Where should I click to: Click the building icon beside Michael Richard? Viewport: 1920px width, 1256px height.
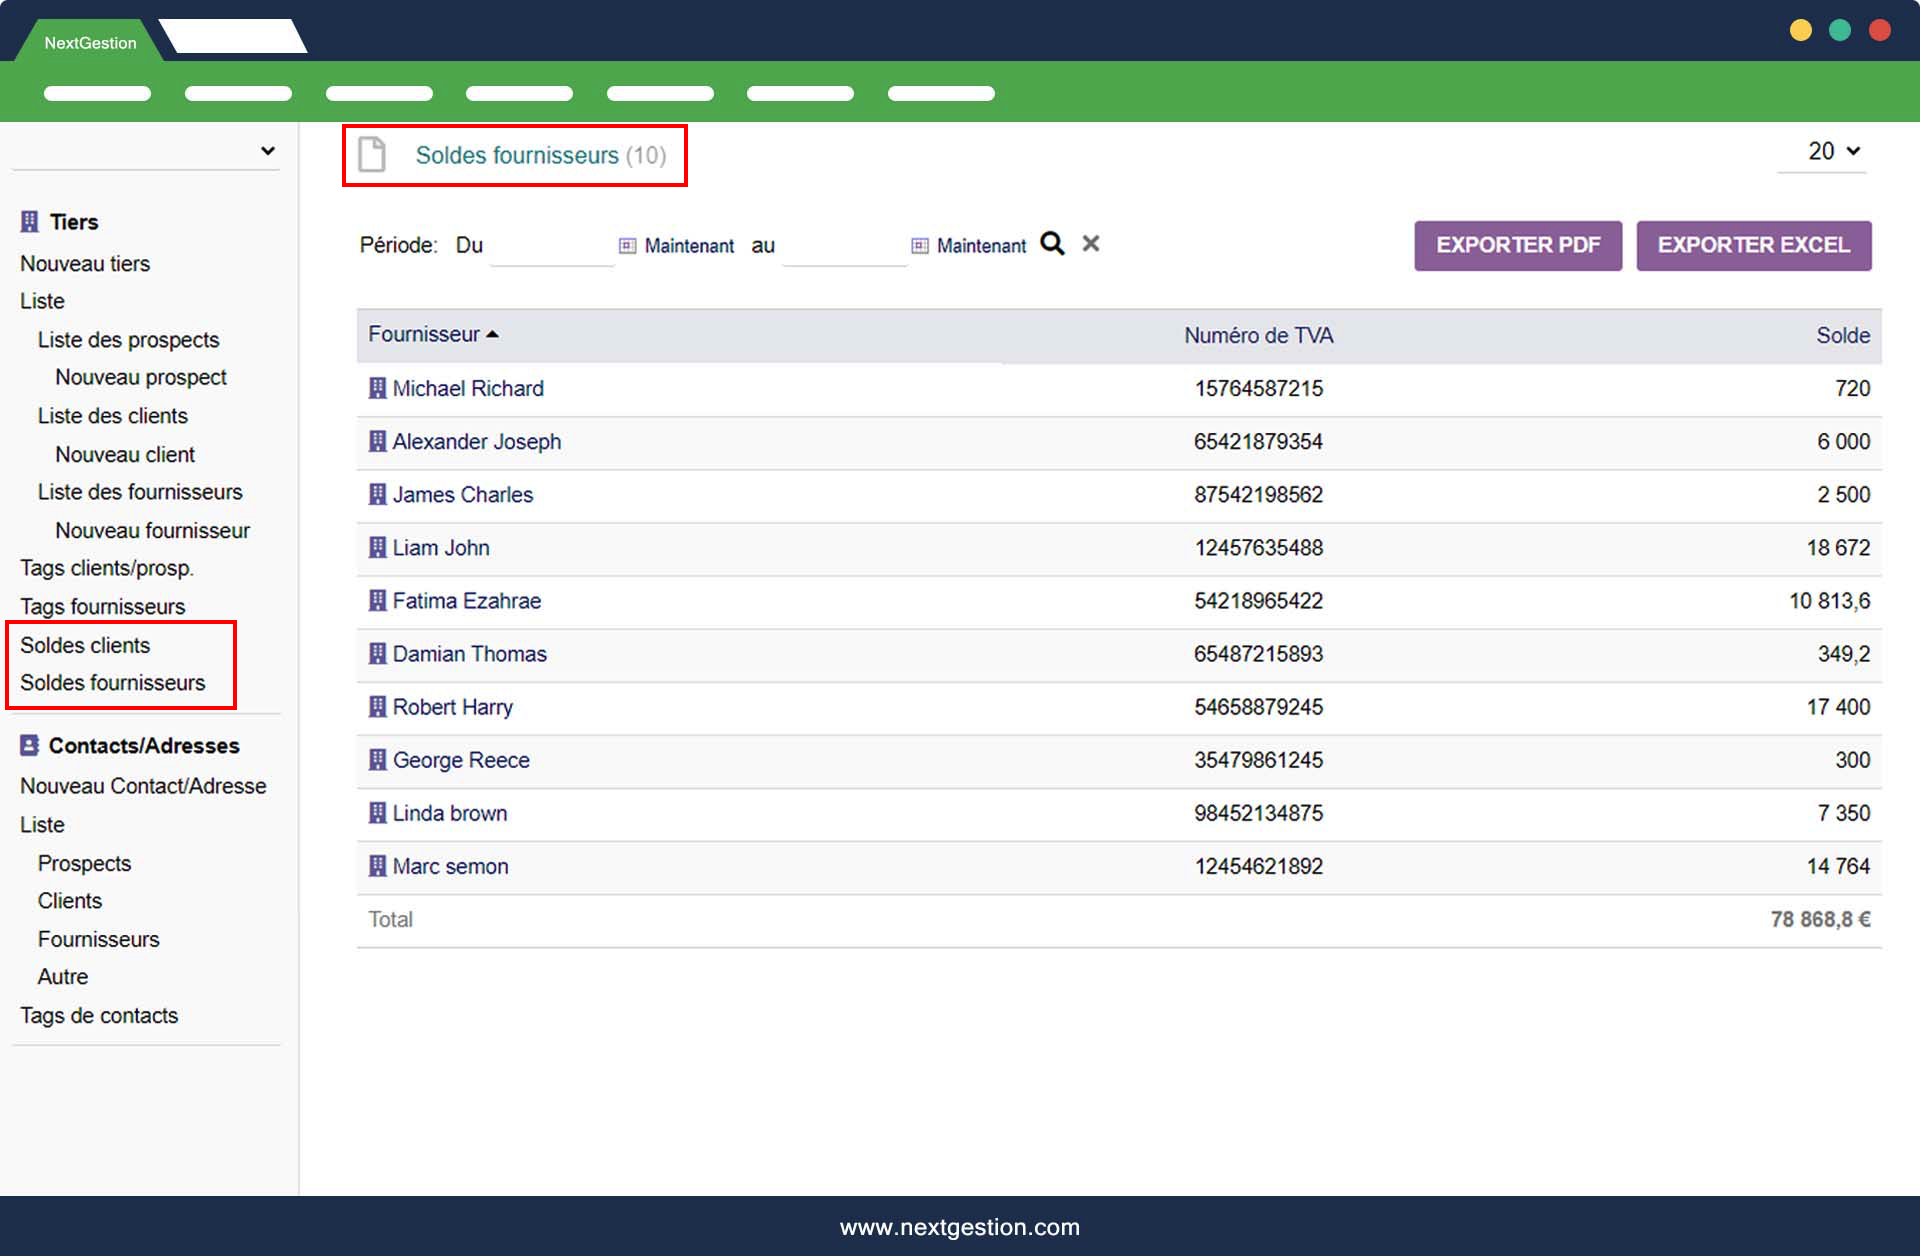click(377, 388)
